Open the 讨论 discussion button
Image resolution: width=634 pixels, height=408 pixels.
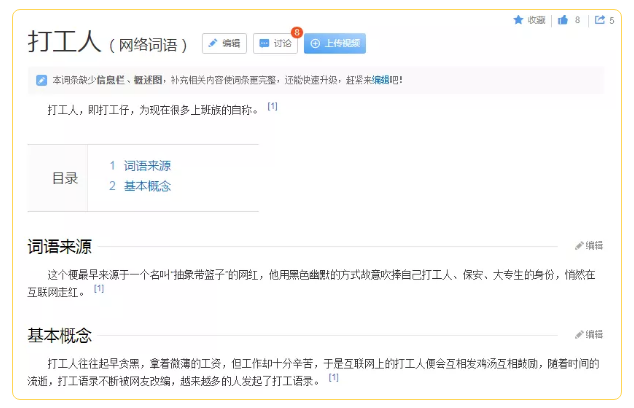tap(275, 44)
